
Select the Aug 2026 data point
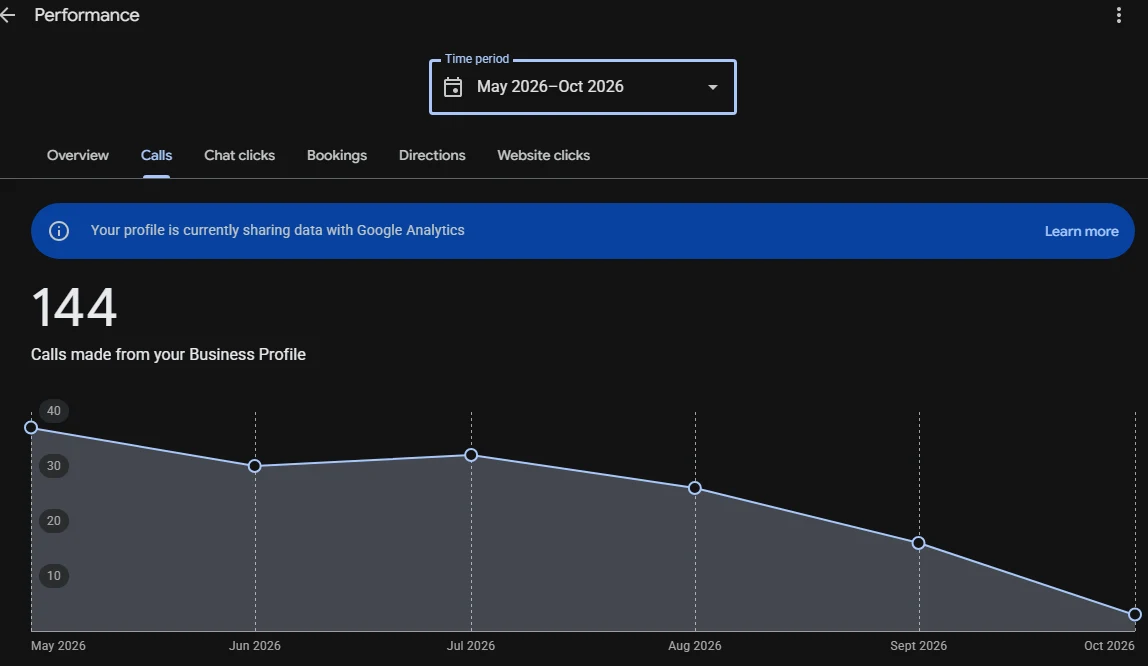(695, 488)
